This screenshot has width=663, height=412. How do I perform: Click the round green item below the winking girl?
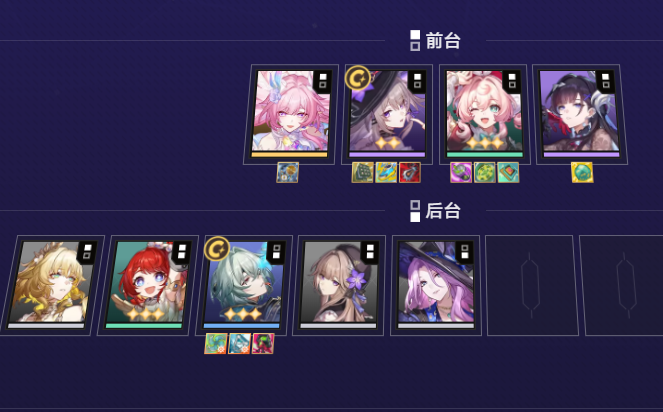485,173
